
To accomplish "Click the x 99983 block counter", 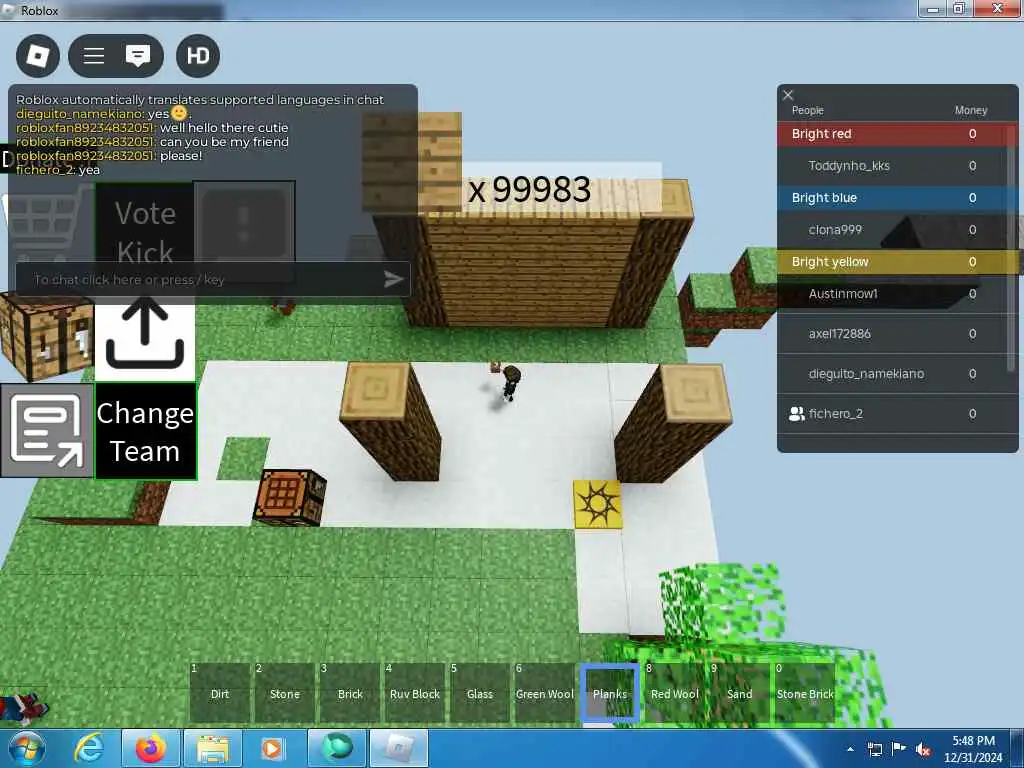I will tap(529, 189).
